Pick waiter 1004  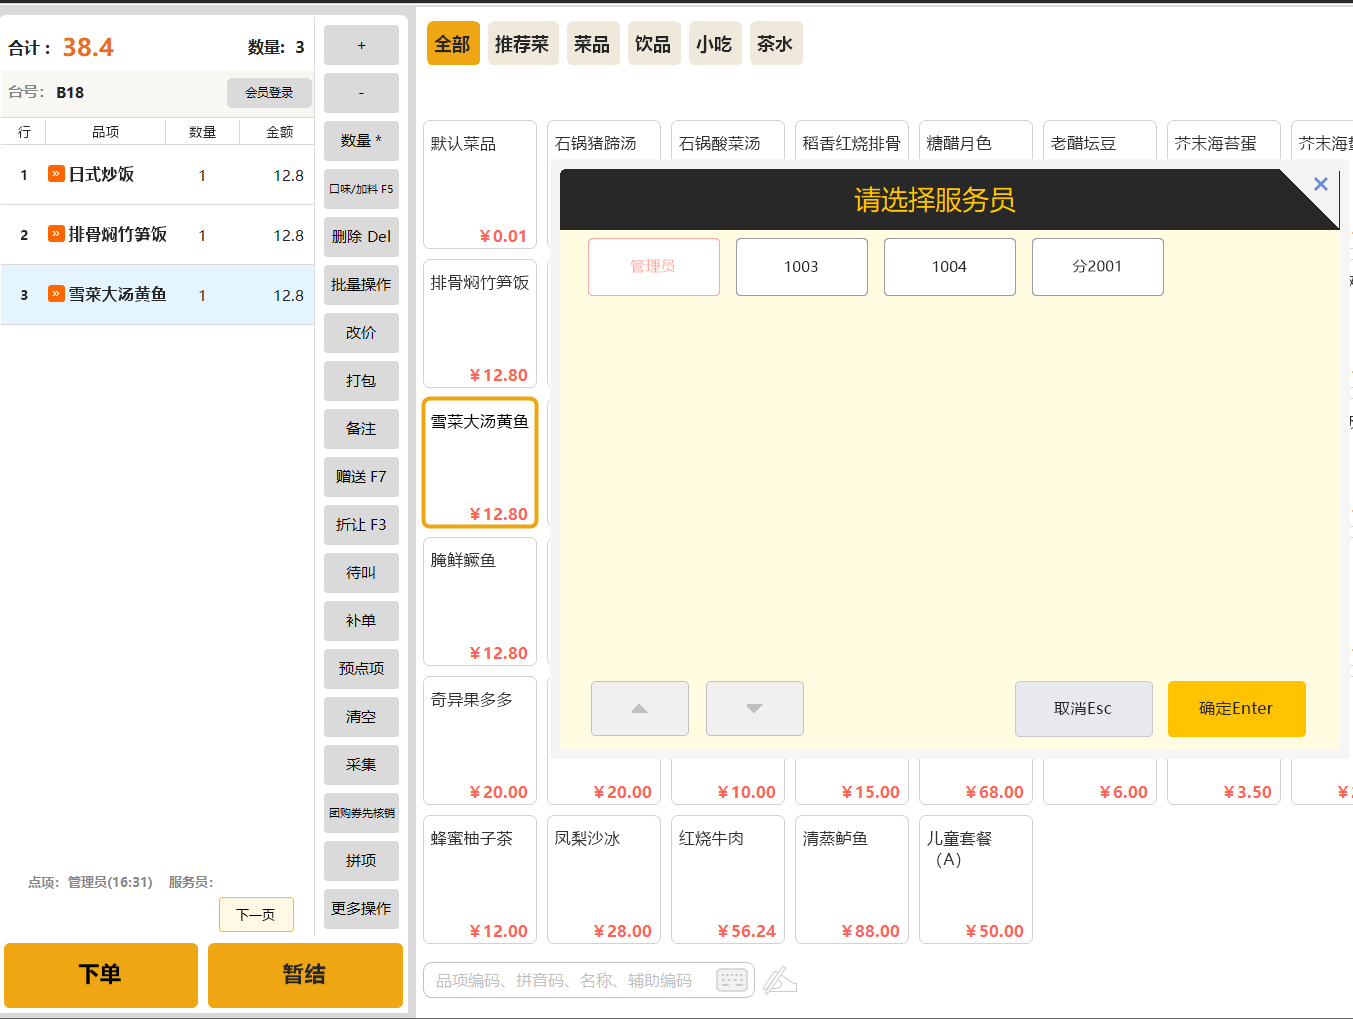click(x=950, y=267)
